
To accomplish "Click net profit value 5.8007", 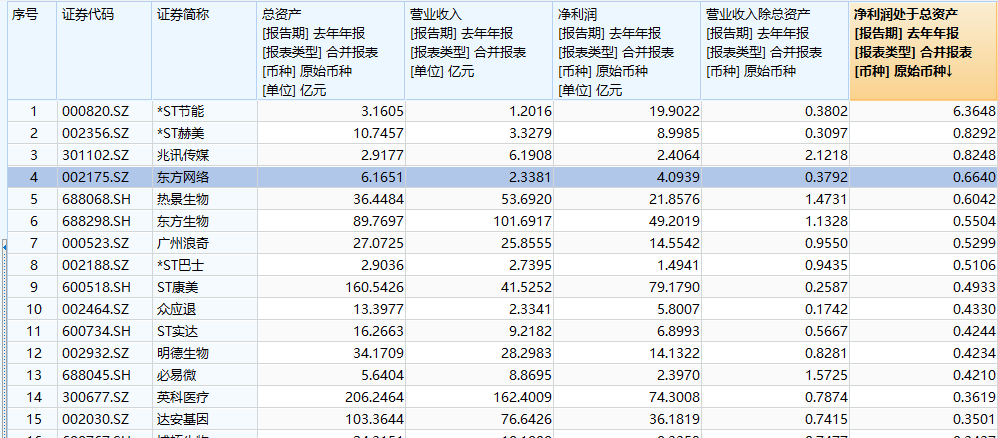I will click(x=678, y=309).
